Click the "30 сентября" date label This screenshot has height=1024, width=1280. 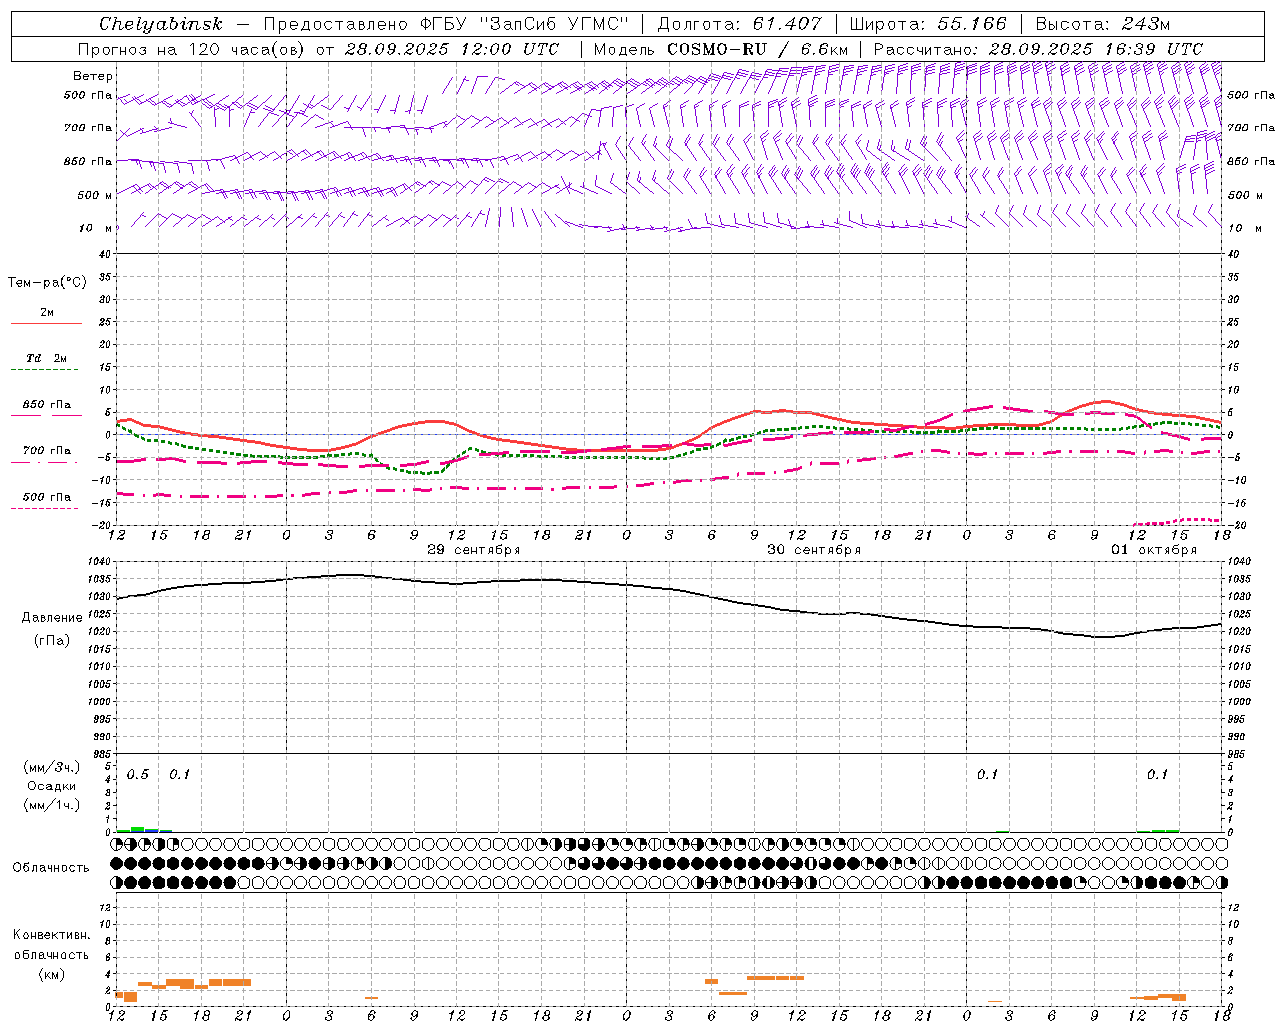point(813,550)
